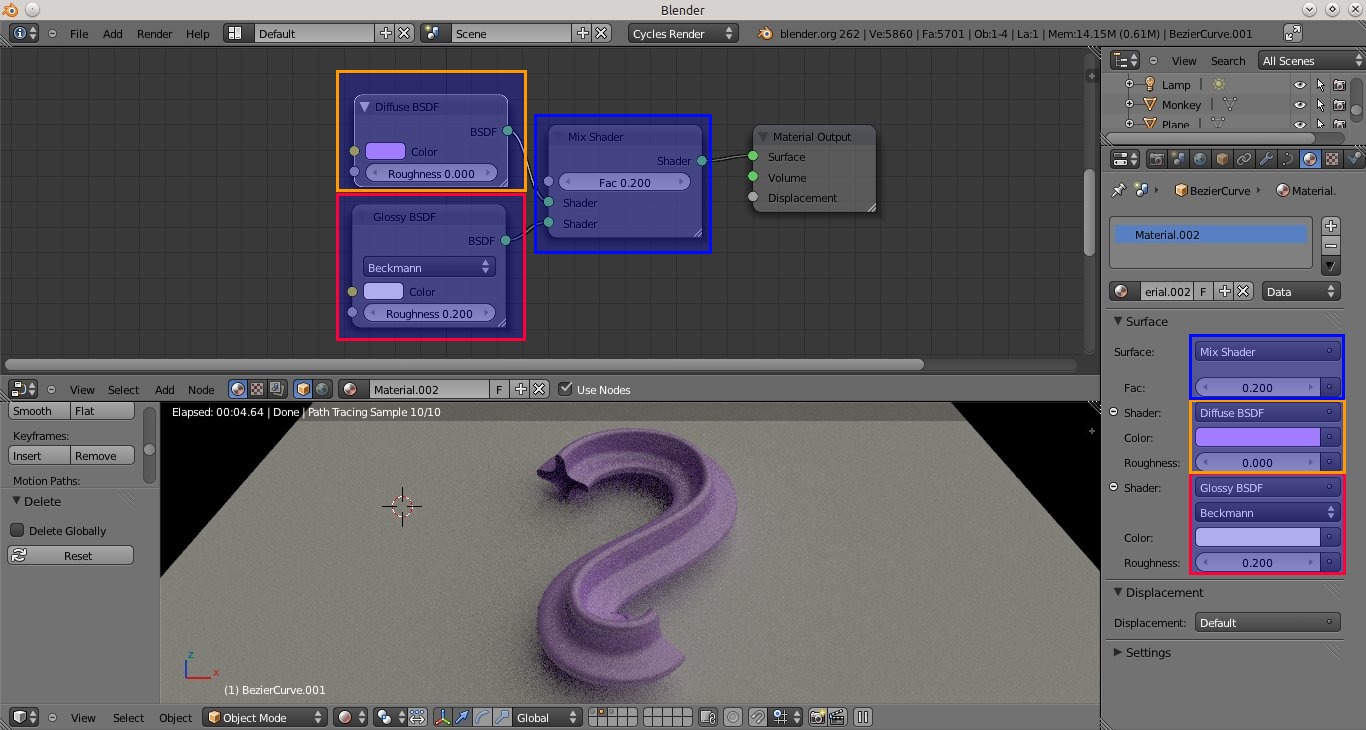Click the Diffuse BSDF node color swatch
Screen dimensions: 1366x730
385,151
